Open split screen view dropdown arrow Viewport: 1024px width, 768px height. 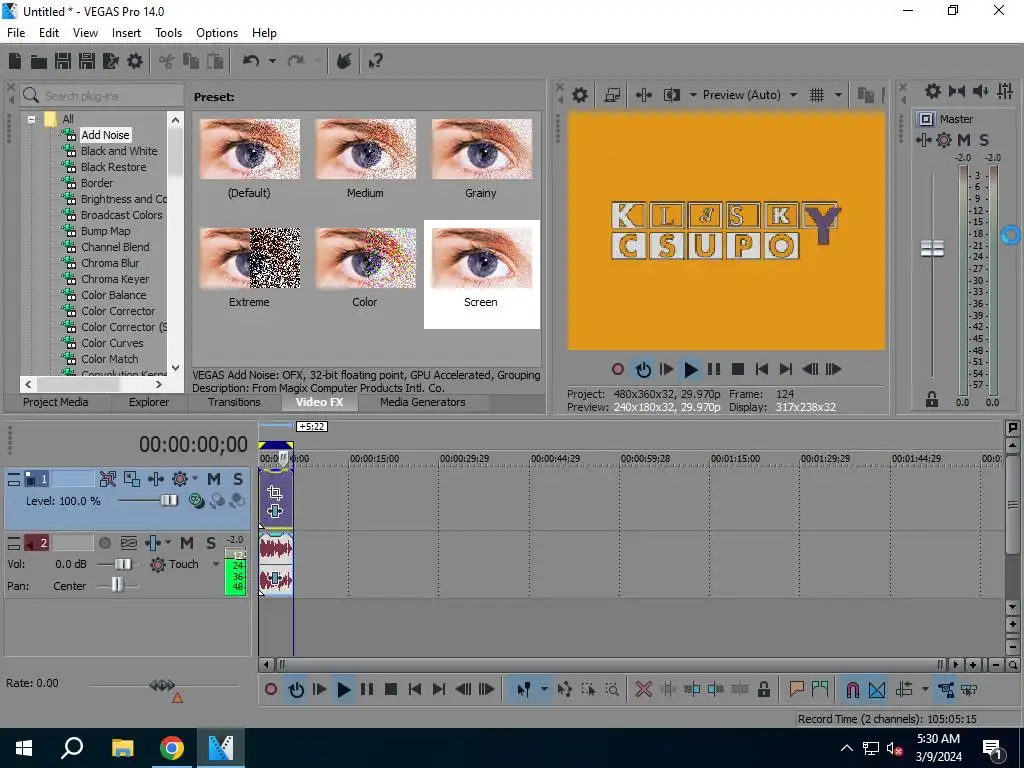[x=693, y=95]
